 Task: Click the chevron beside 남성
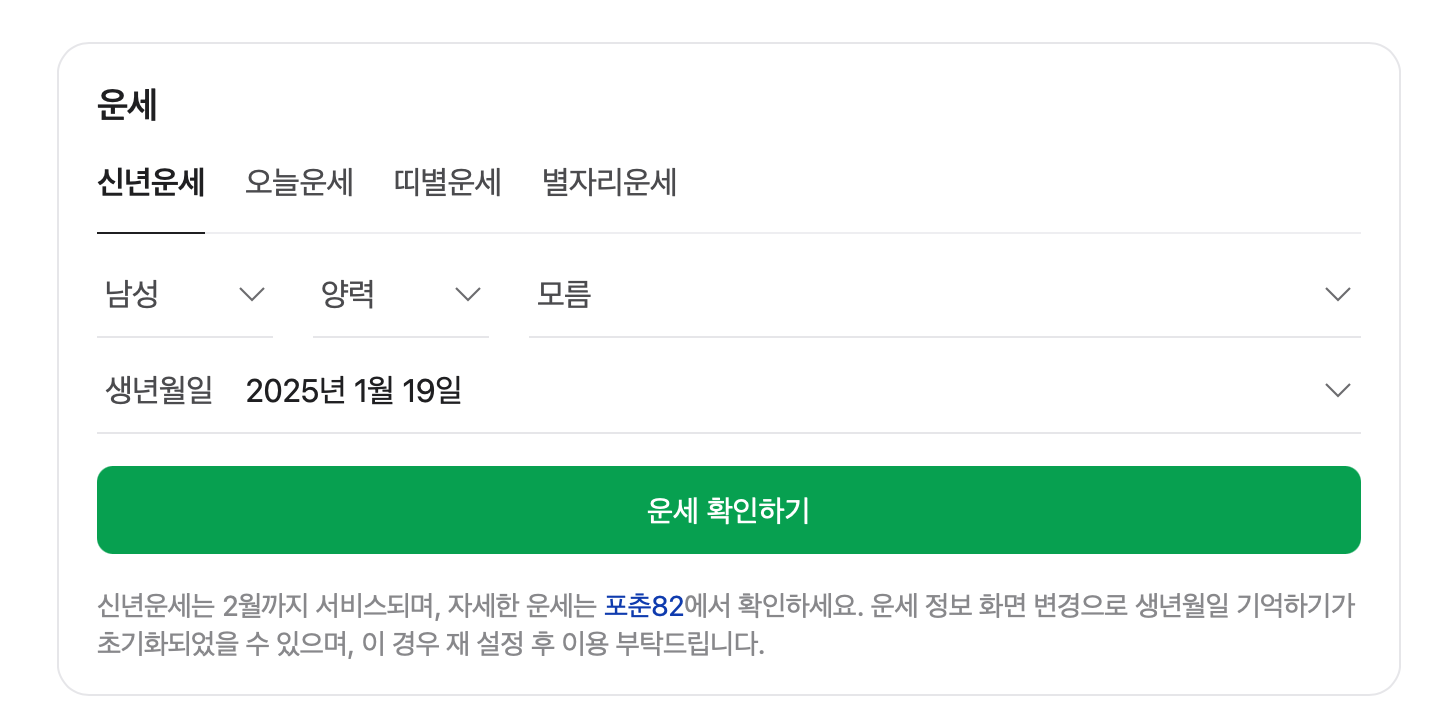point(251,293)
